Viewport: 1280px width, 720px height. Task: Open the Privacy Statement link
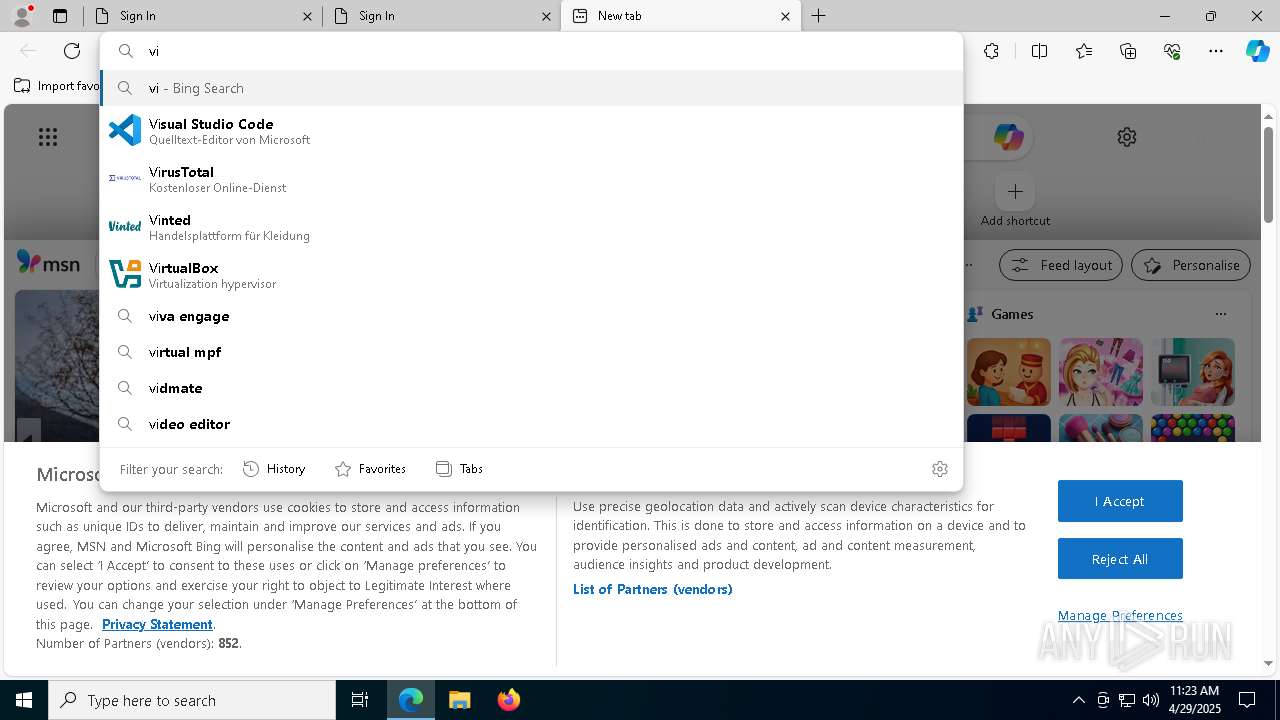(x=157, y=624)
